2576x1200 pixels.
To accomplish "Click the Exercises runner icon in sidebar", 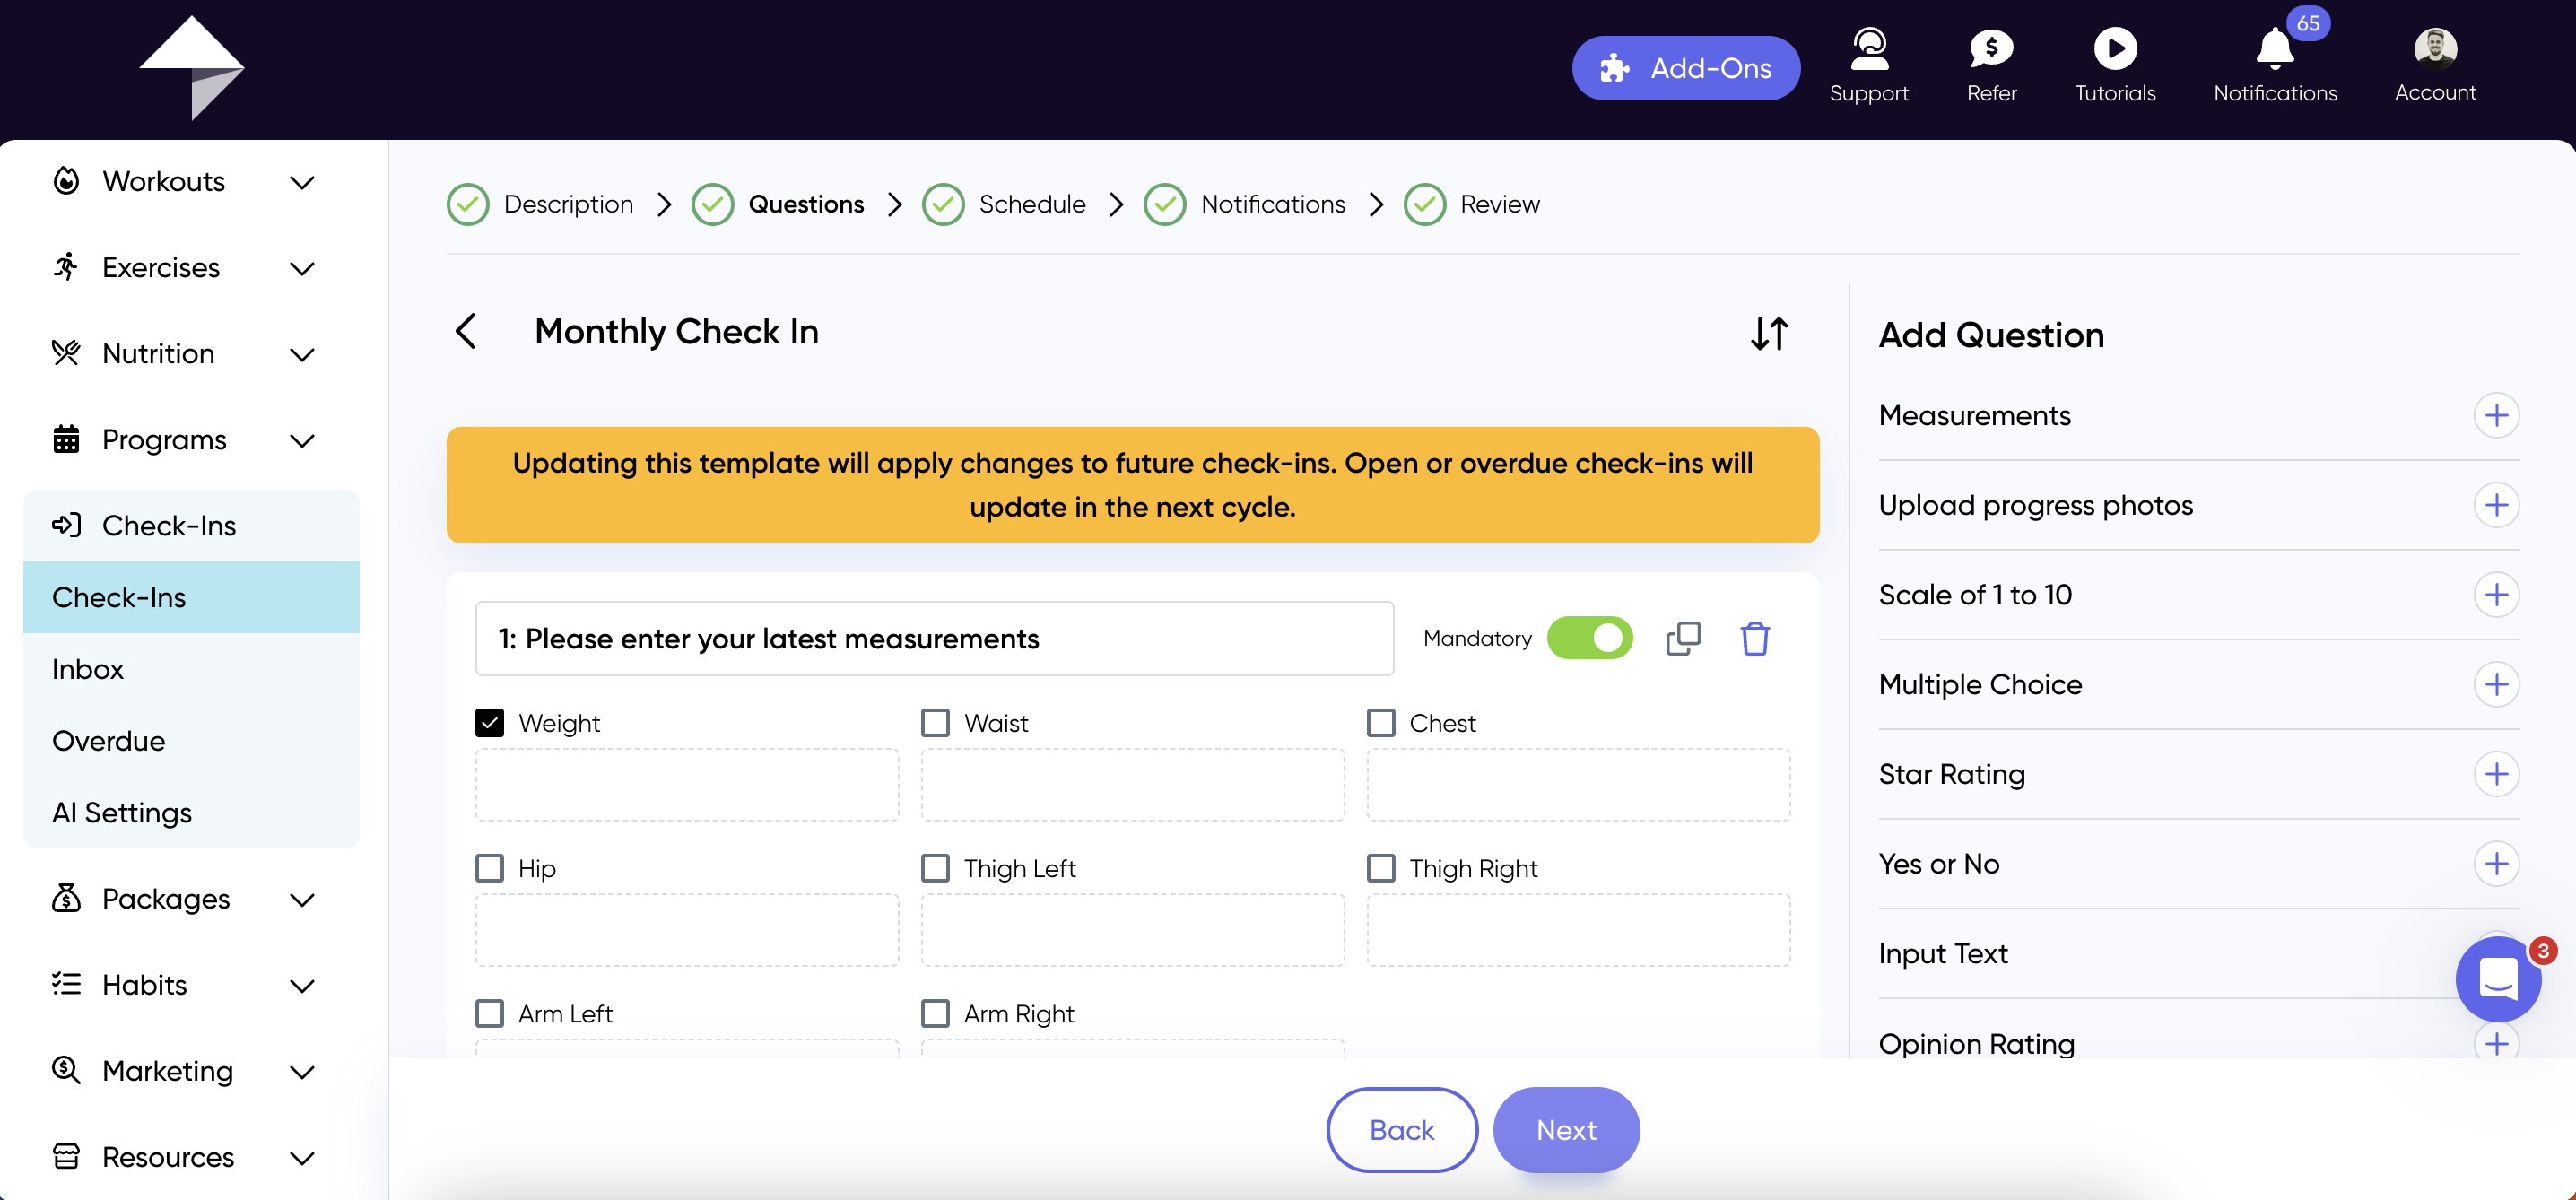I will tap(66, 267).
